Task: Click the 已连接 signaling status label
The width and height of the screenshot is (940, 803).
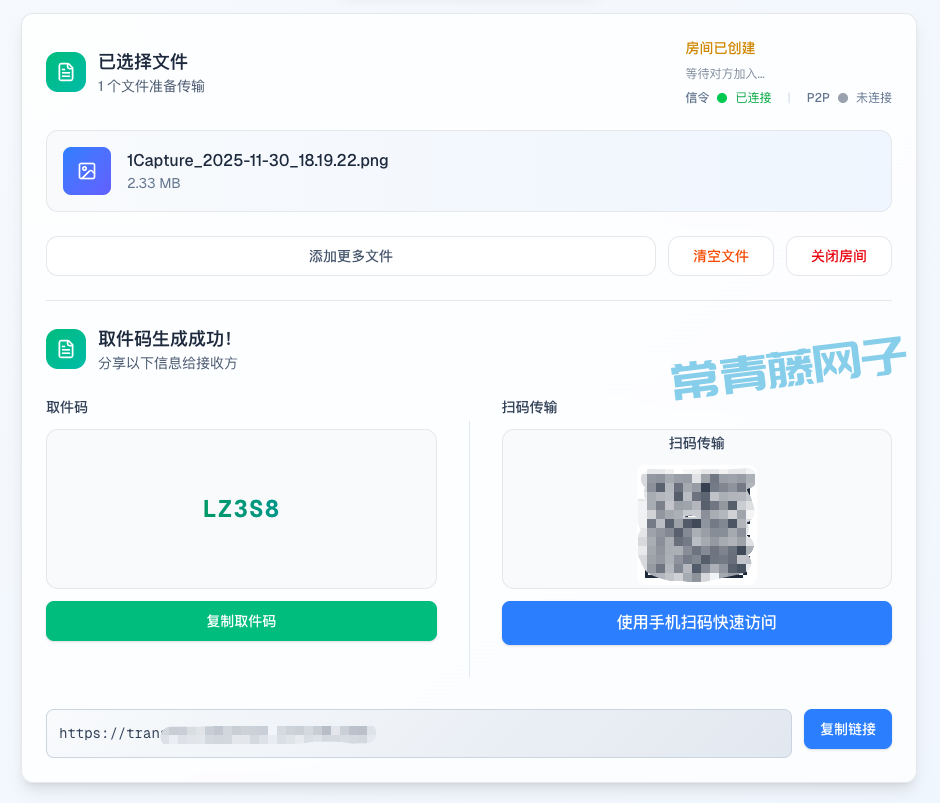Action: pos(753,98)
